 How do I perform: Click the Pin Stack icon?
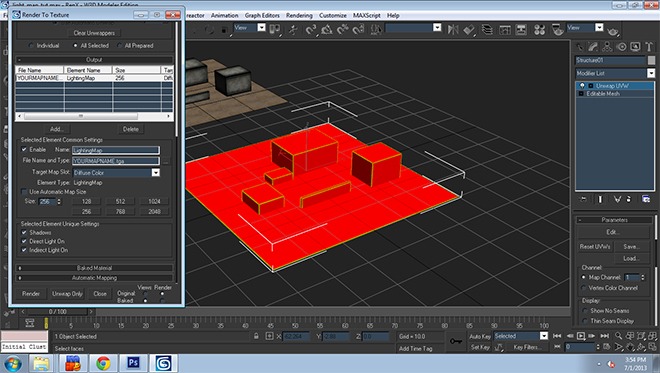pyautogui.click(x=583, y=199)
